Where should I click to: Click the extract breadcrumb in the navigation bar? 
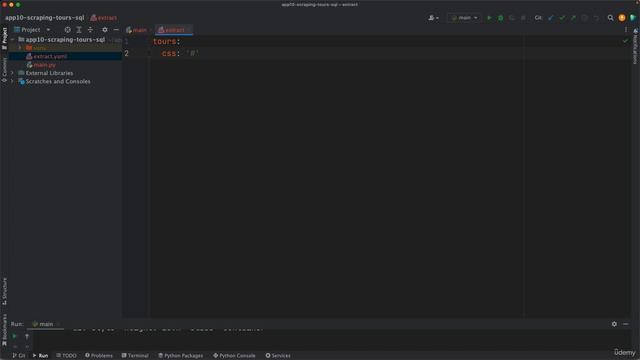104,18
